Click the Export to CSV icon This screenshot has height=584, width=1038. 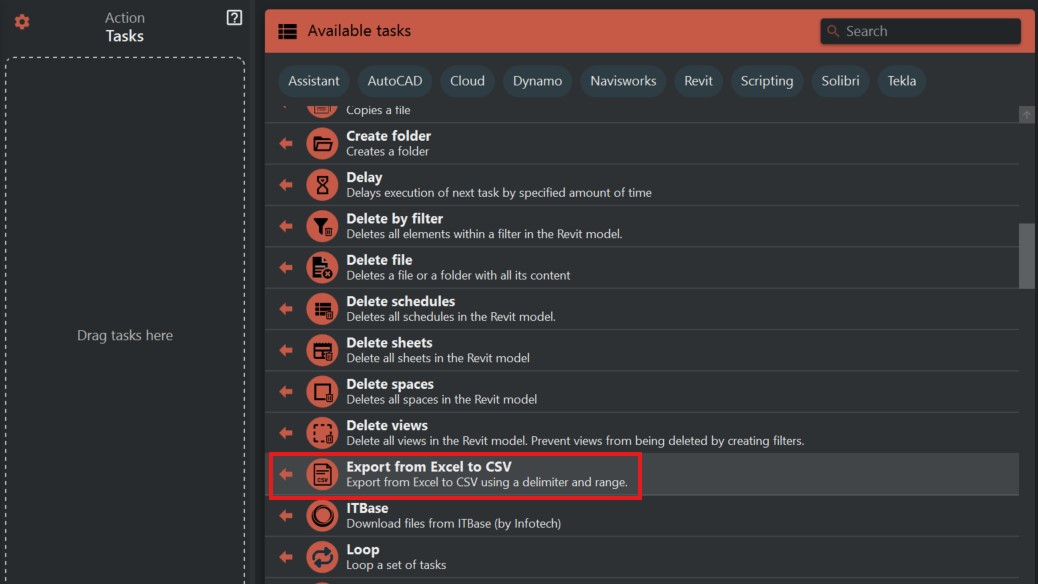pyautogui.click(x=322, y=474)
